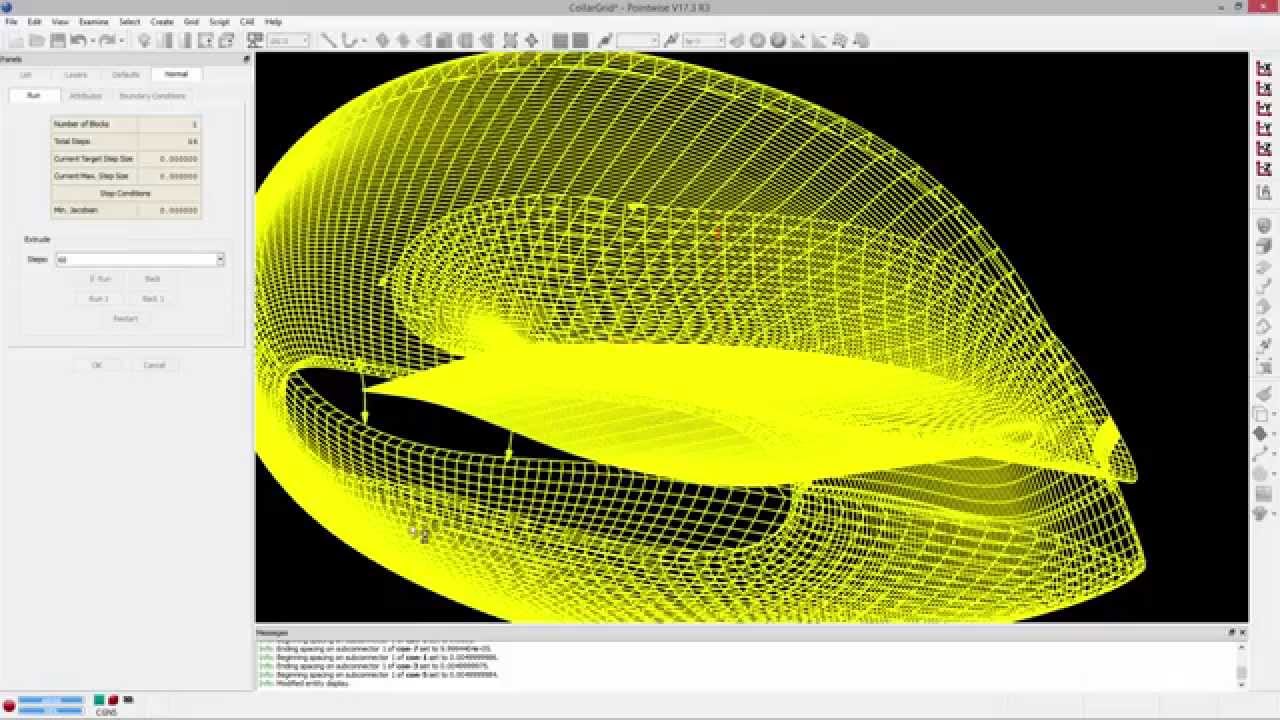The width and height of the screenshot is (1280, 720).
Task: Click the red cube status bar icon
Action: click(x=113, y=700)
